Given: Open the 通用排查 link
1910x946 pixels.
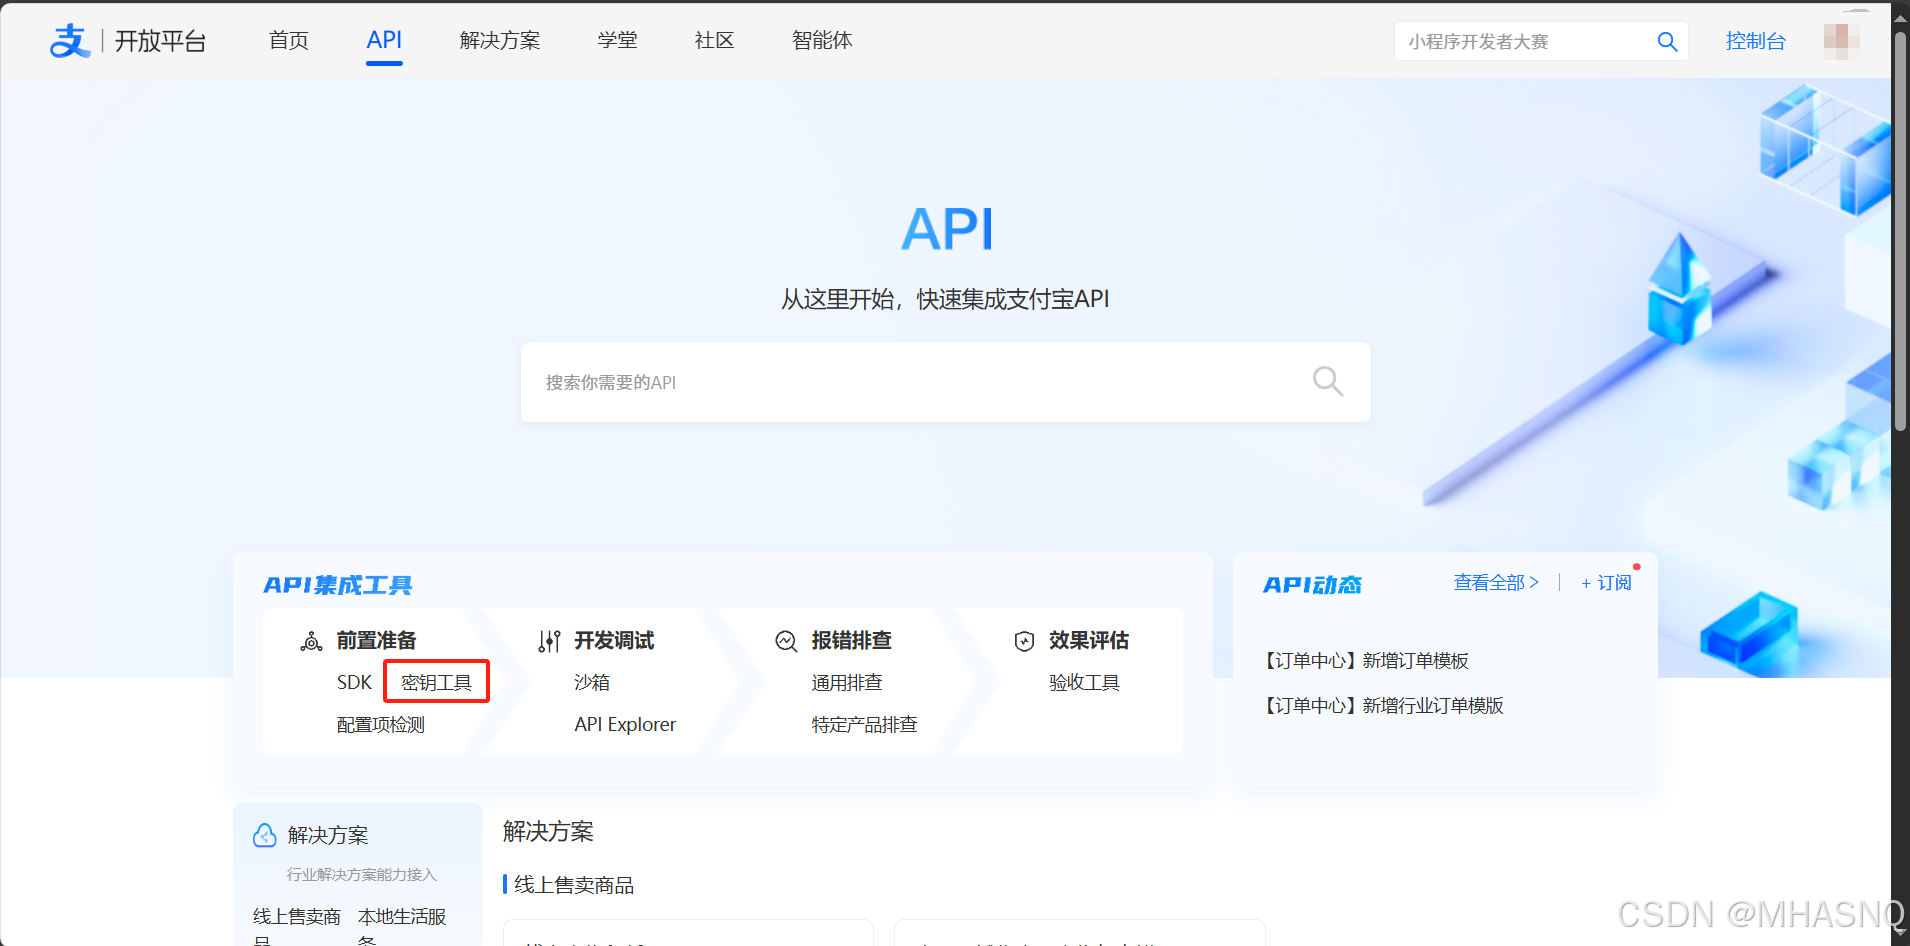Looking at the screenshot, I should pos(846,682).
